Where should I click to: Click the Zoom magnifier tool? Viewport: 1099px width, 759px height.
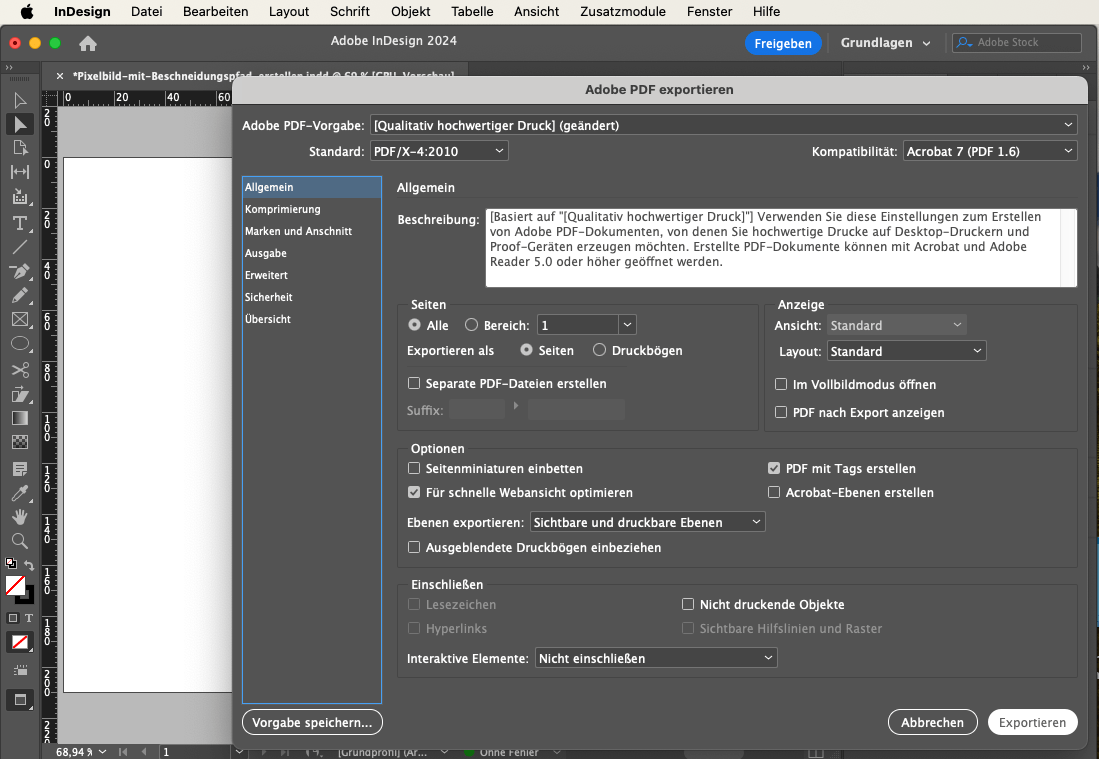(20, 541)
